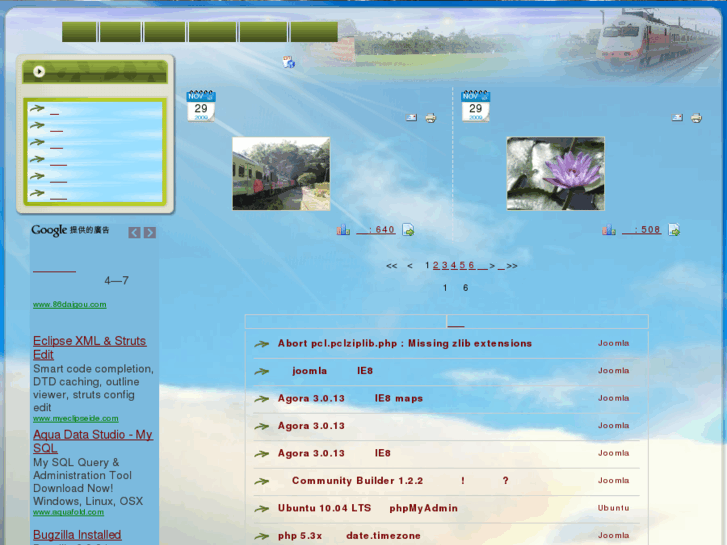Click the arrow icon beside Abort pcl.pclziplib.php row
Image resolution: width=727 pixels, height=545 pixels.
click(x=261, y=344)
